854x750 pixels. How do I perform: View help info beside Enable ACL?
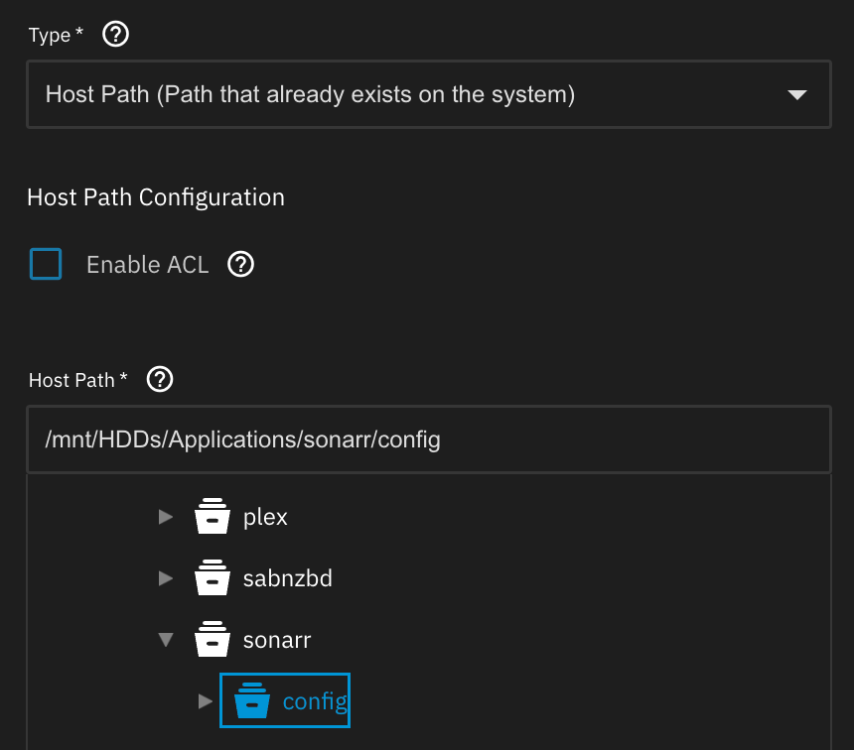(240, 264)
